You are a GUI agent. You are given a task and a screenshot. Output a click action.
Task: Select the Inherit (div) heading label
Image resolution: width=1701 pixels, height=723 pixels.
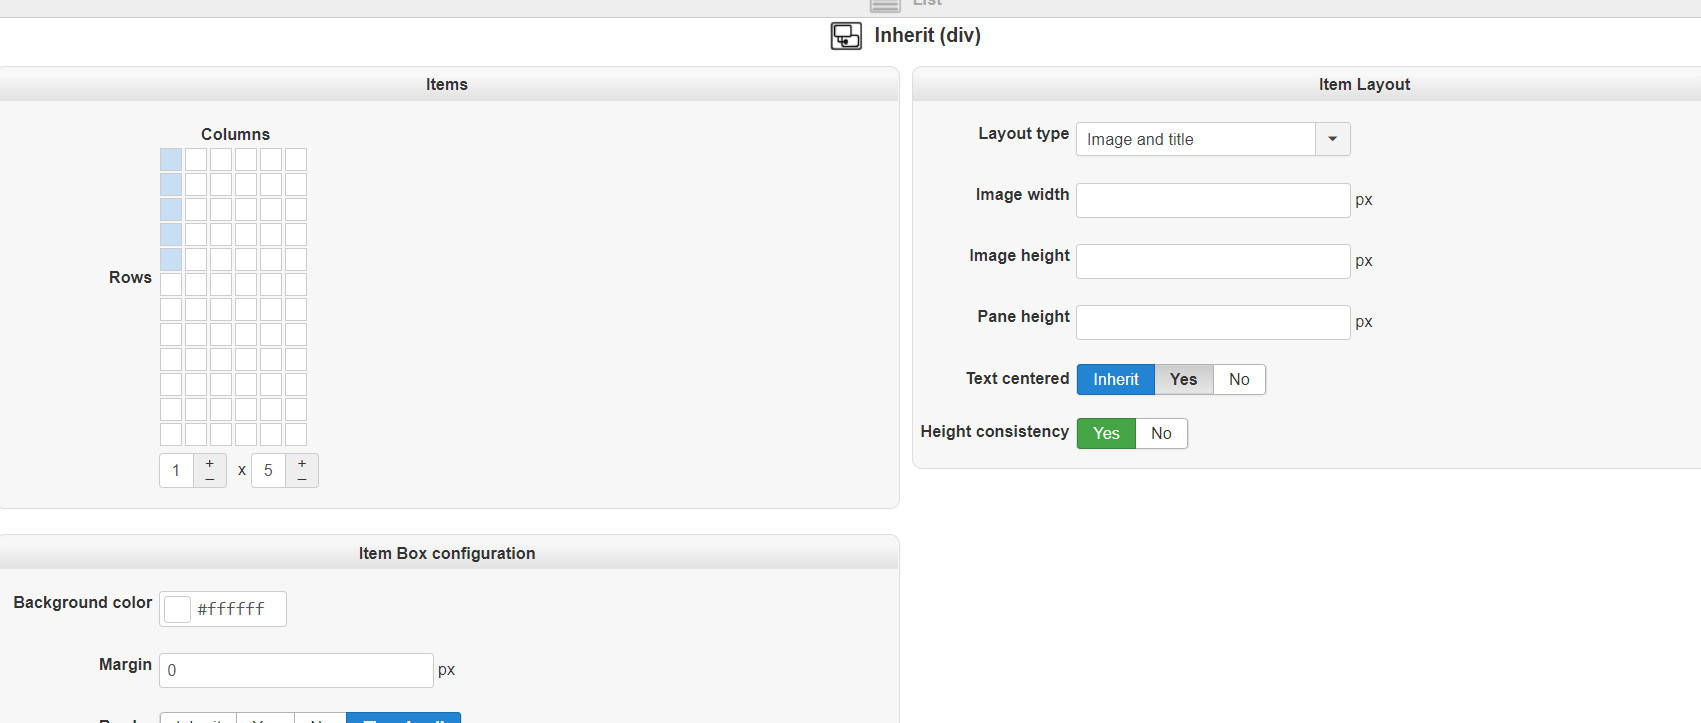coord(927,36)
